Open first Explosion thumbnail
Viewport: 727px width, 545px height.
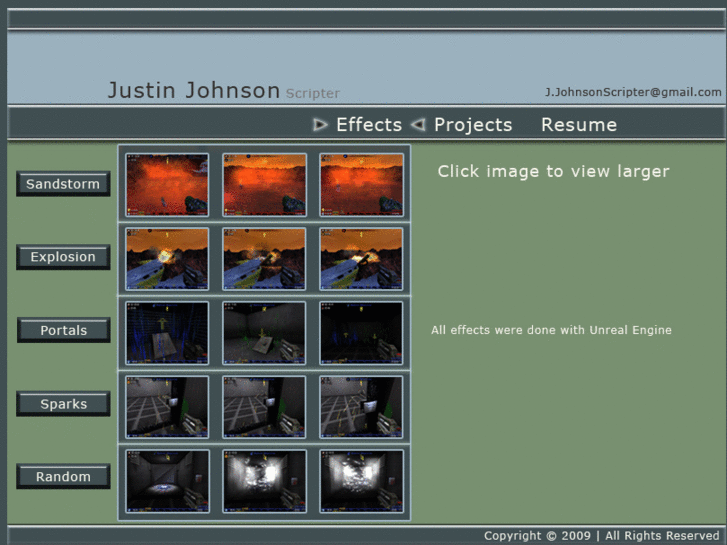point(167,259)
